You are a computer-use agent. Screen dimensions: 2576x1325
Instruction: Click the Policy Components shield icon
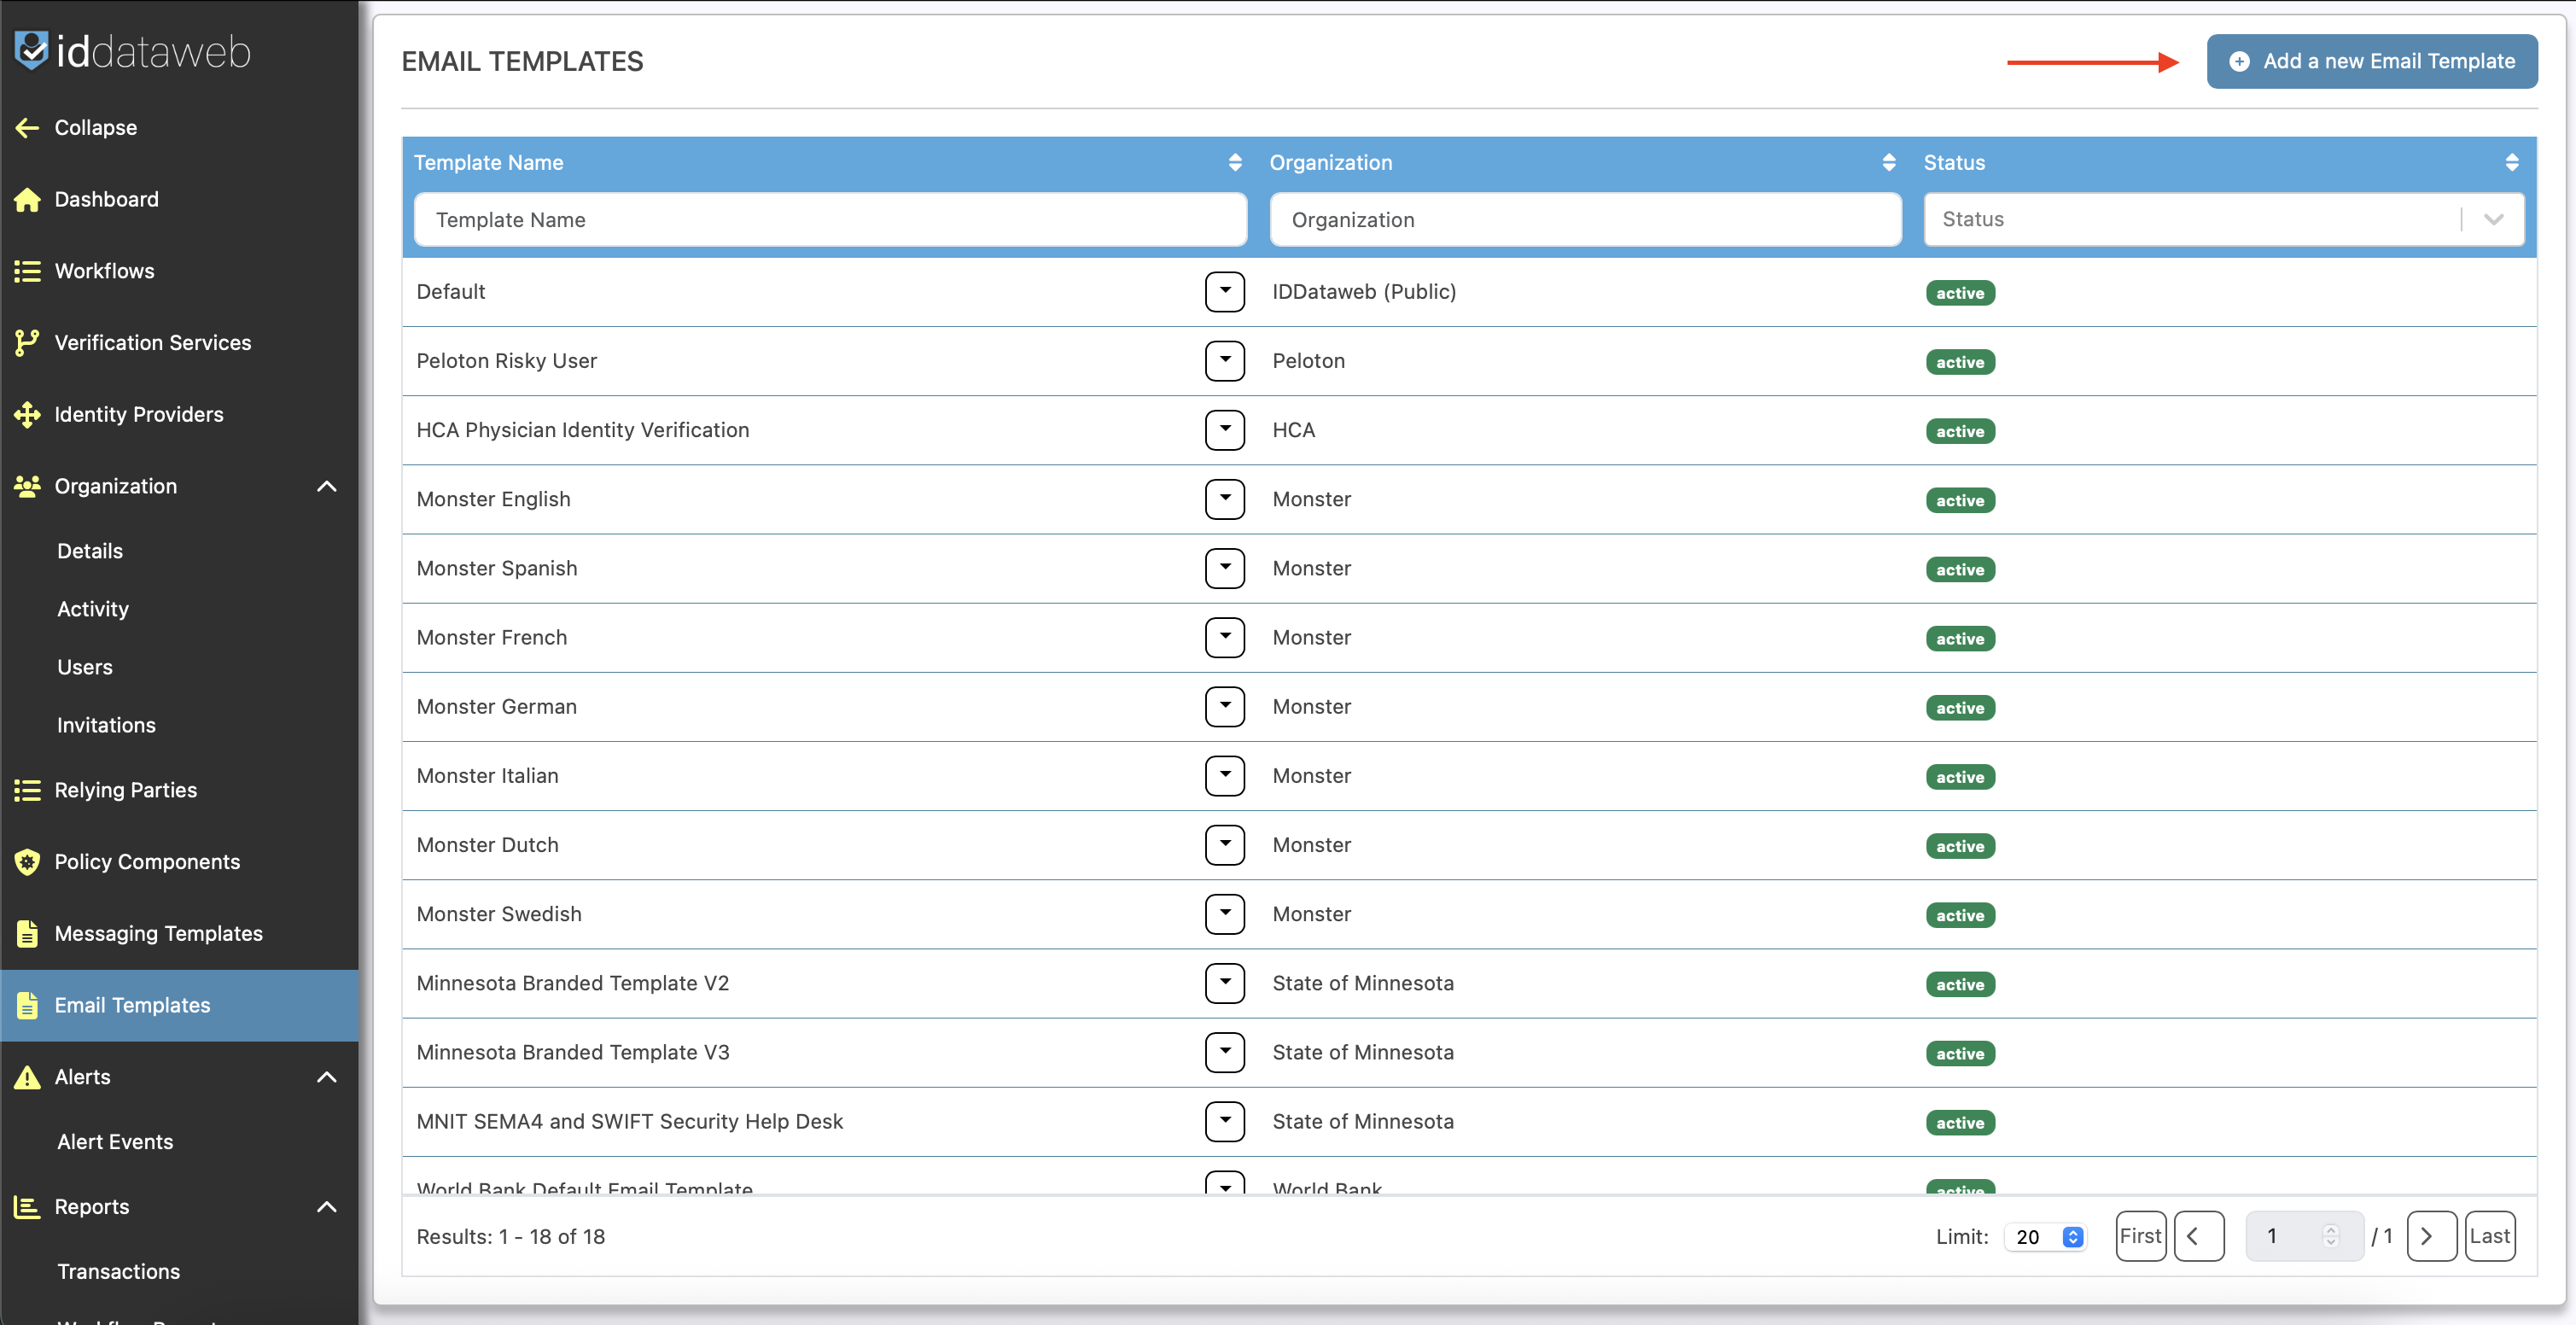click(27, 861)
